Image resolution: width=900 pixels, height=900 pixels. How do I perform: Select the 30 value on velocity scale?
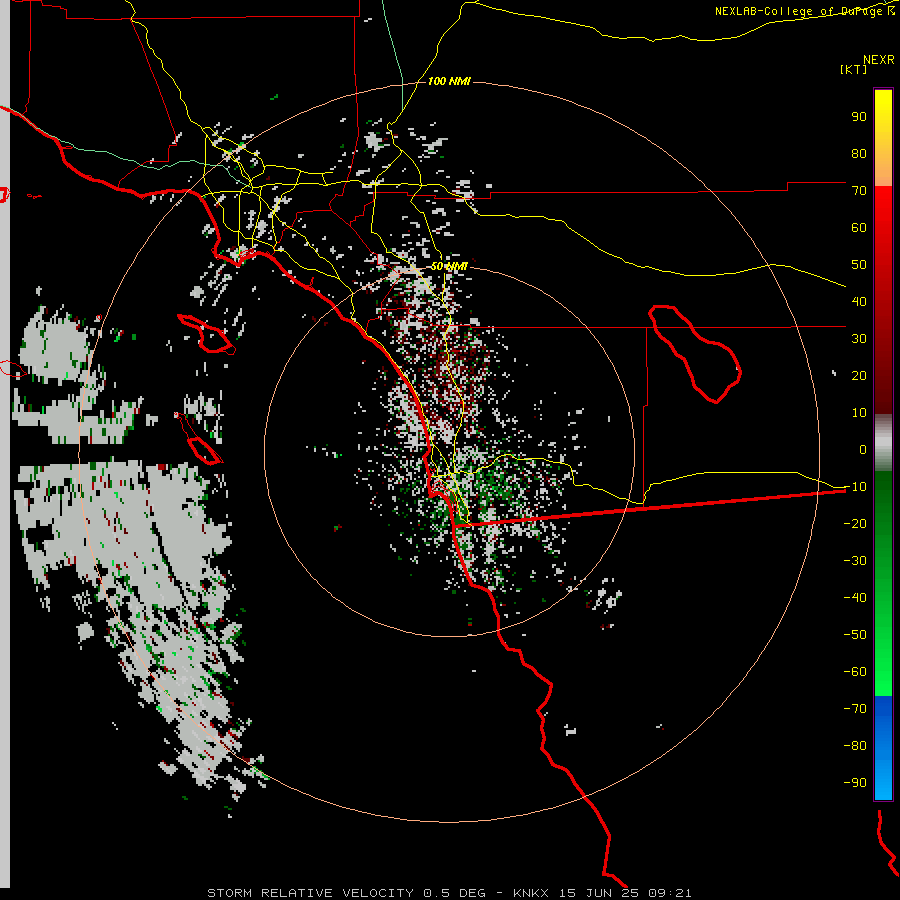tap(859, 339)
